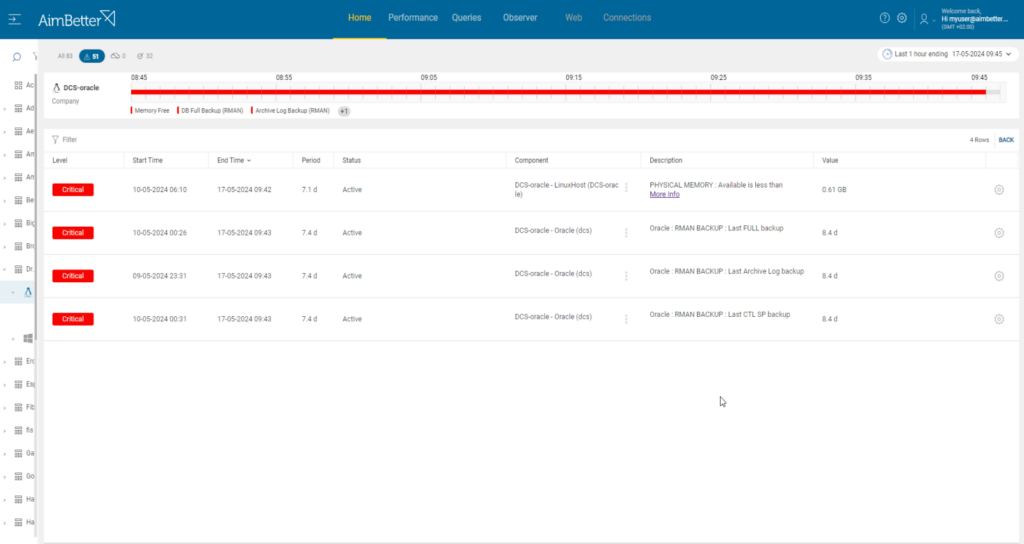1024x544 pixels.
Task: Toggle the alerts filter showing 51
Action: tap(92, 56)
